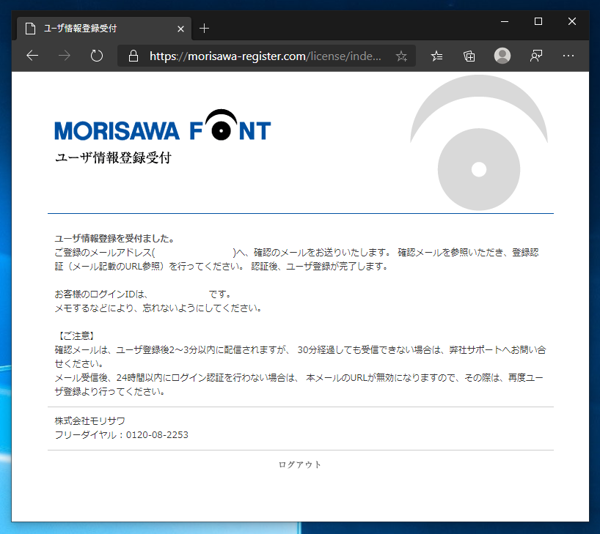Click the phone number 0120-08-2253
Image resolution: width=600 pixels, height=534 pixels.
pyautogui.click(x=157, y=435)
